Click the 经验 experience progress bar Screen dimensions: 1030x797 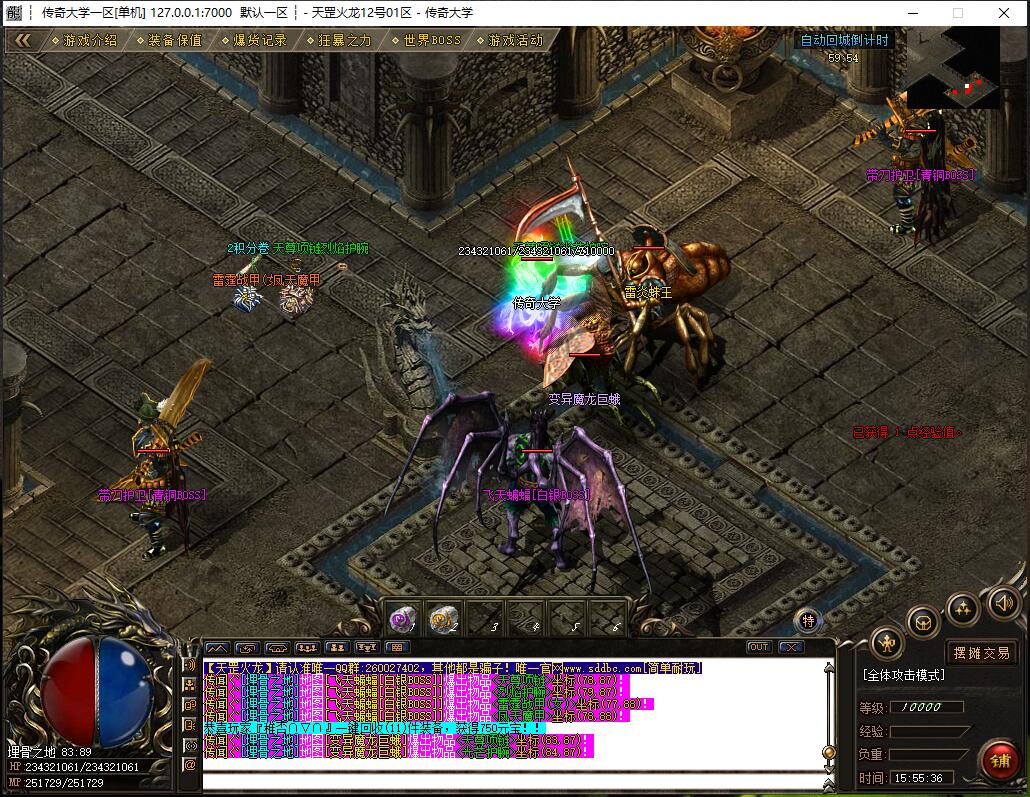tap(929, 731)
